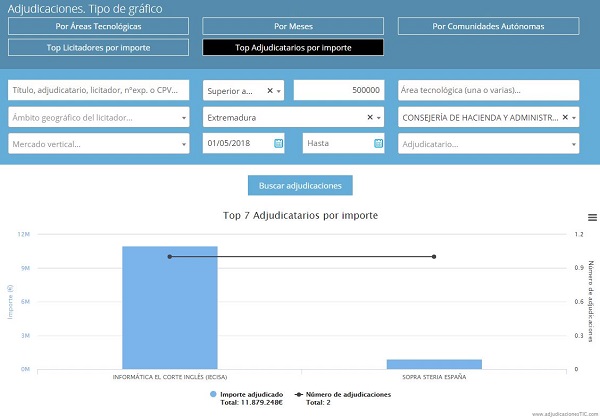
Task: Switch to Por Áreas Tecnológicas chart
Action: [98, 26]
